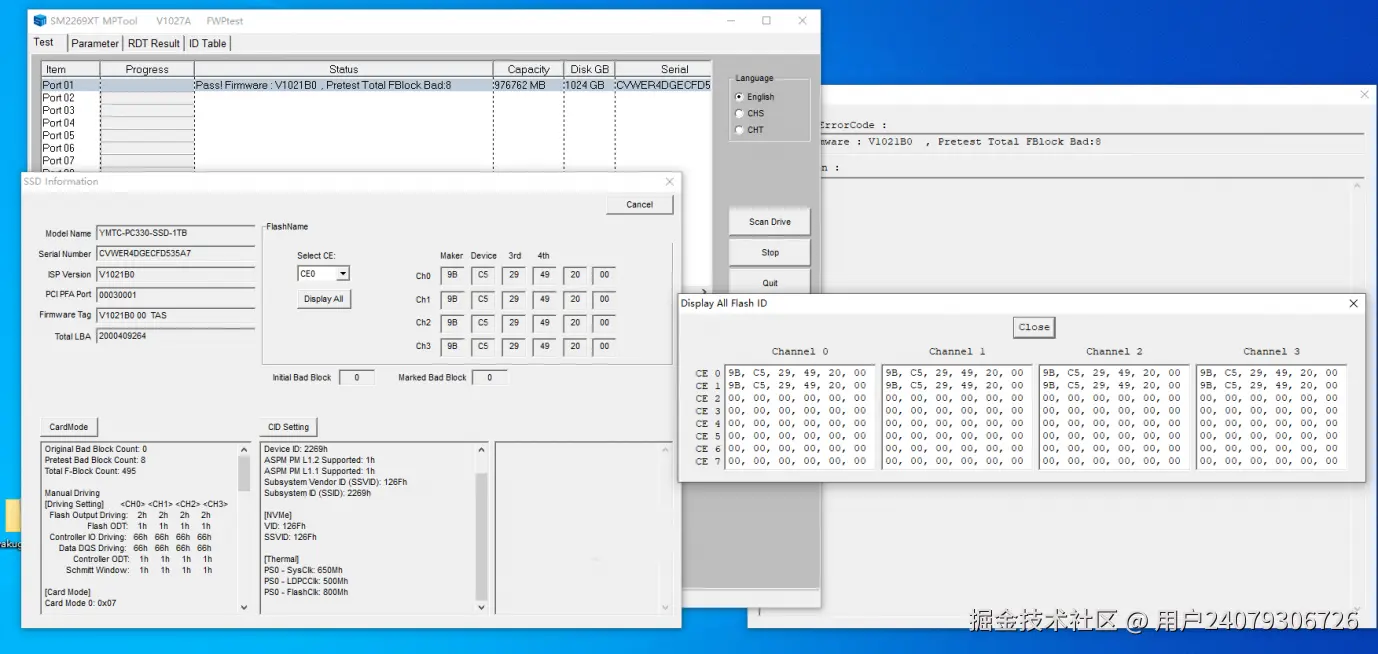Image resolution: width=1378 pixels, height=654 pixels.
Task: Open the RDT Result tab
Action: tap(154, 43)
